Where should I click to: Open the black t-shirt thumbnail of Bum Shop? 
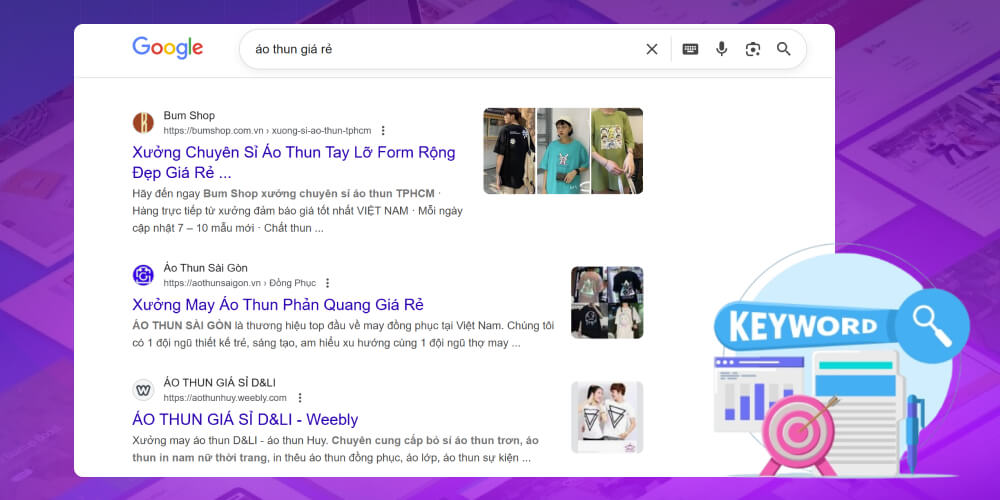[509, 151]
